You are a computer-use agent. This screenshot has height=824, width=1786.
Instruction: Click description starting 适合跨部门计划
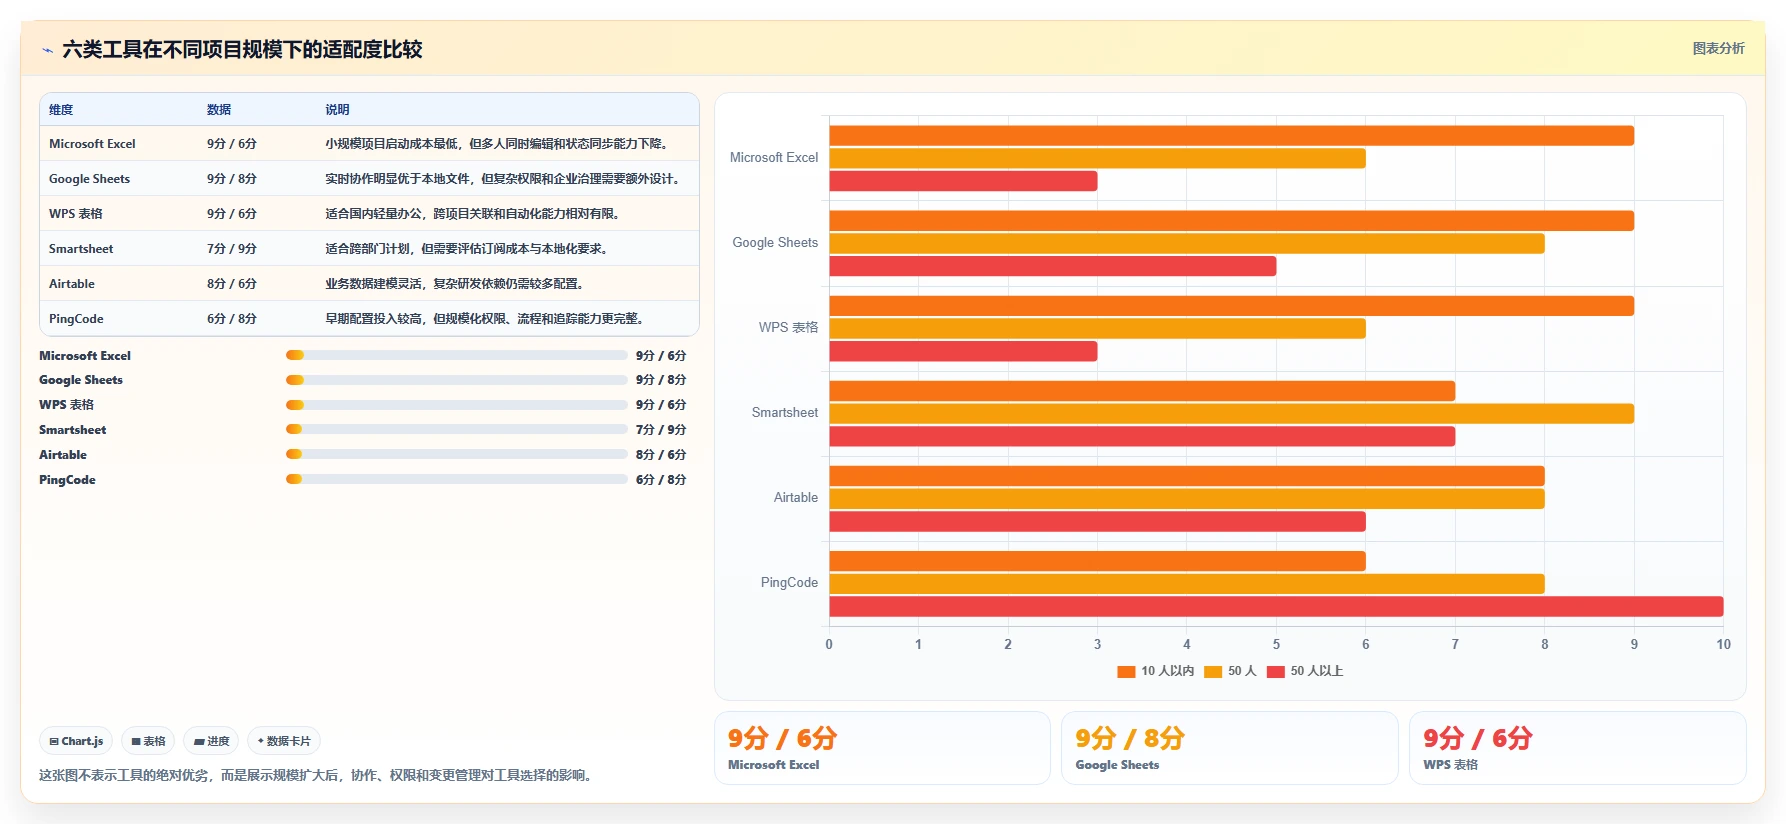coord(468,249)
